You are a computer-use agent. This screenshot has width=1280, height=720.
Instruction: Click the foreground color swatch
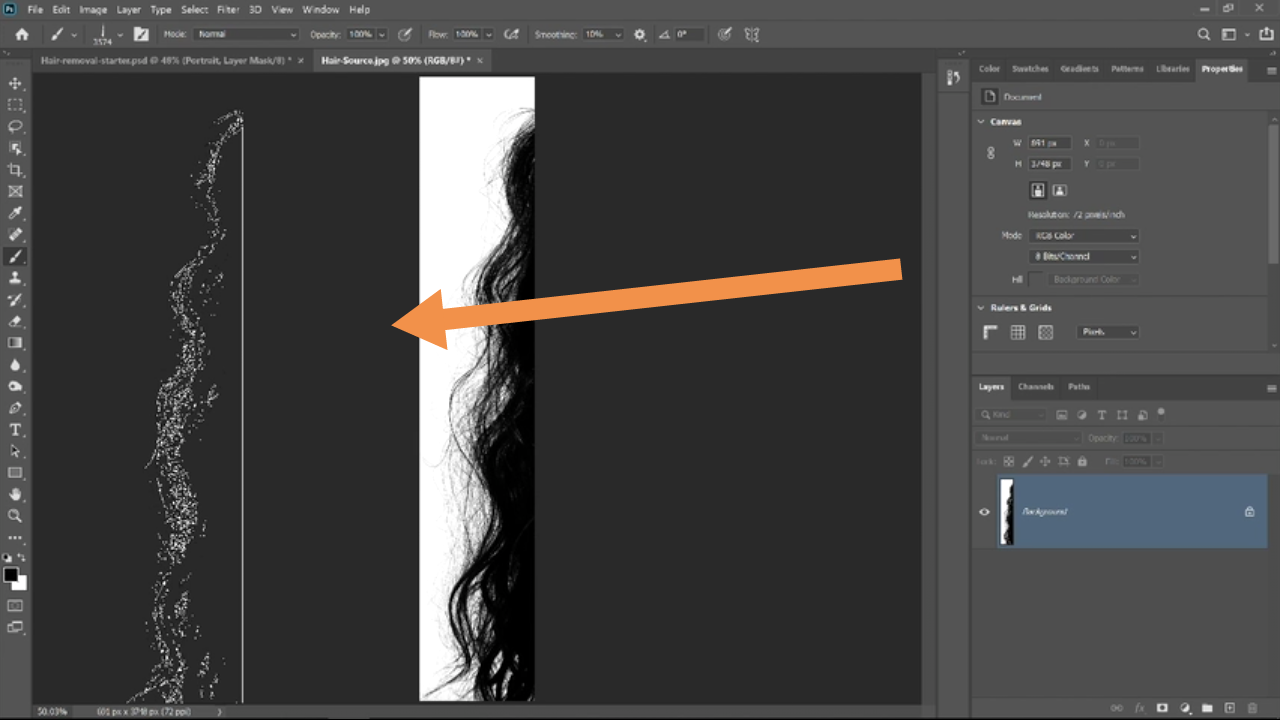[11, 575]
